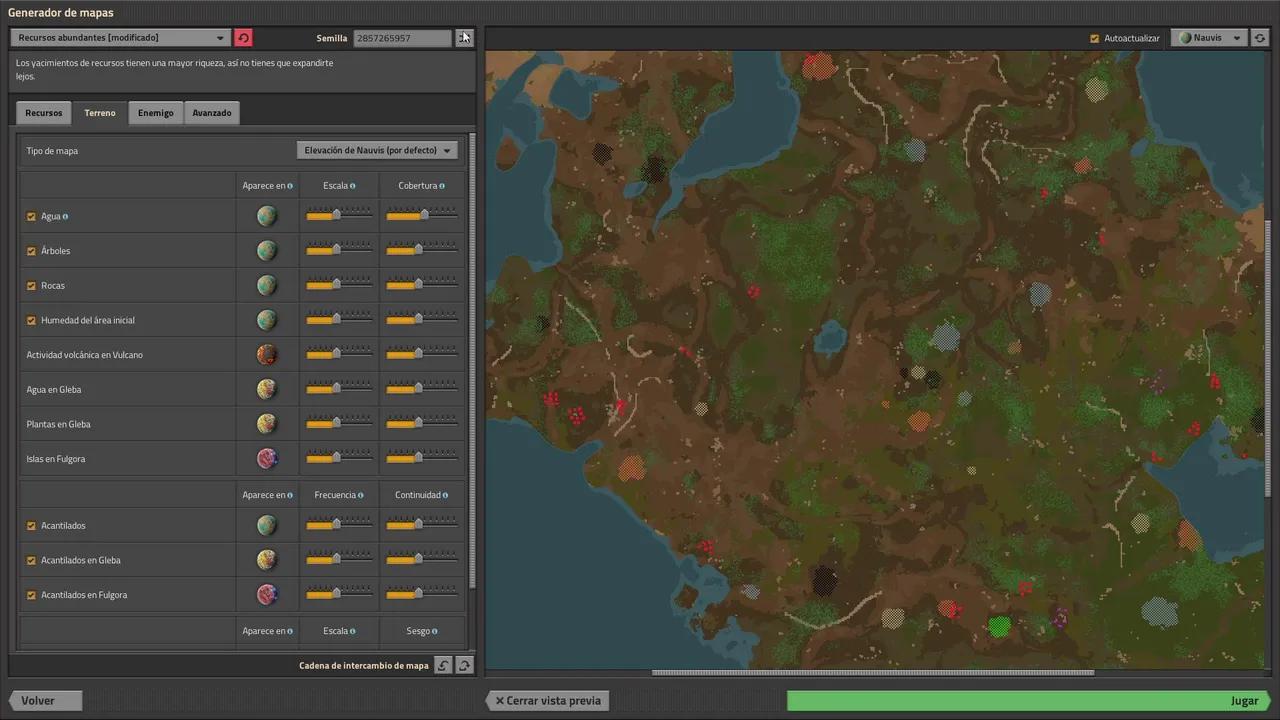Image resolution: width=1280 pixels, height=720 pixels.
Task: Click 'Tipo de mapa' label
Action: click(52, 151)
